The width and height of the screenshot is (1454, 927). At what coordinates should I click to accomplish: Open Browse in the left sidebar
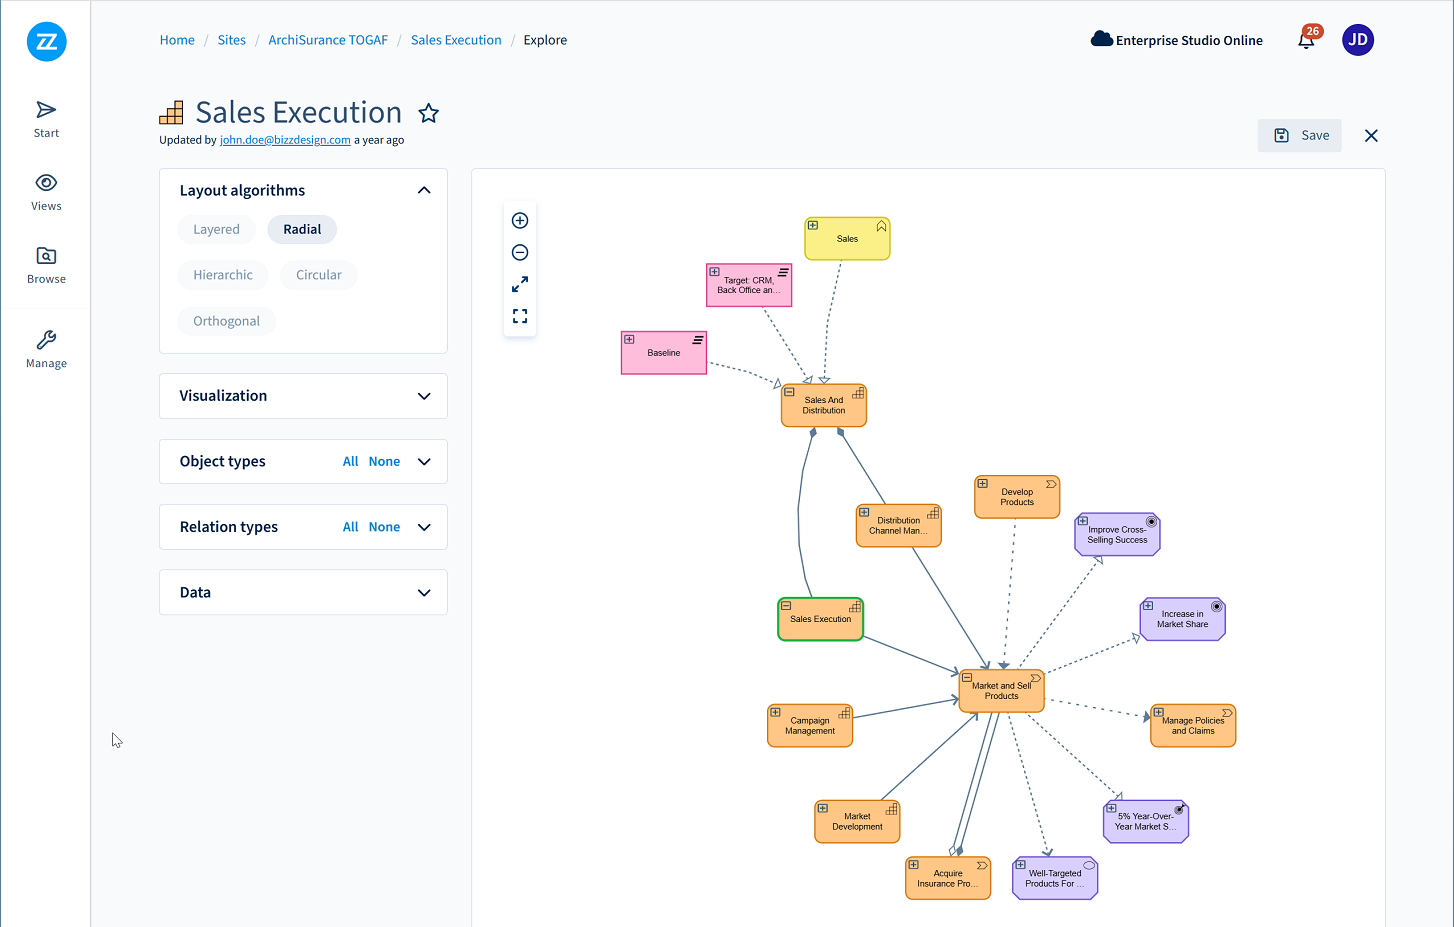coord(46,265)
